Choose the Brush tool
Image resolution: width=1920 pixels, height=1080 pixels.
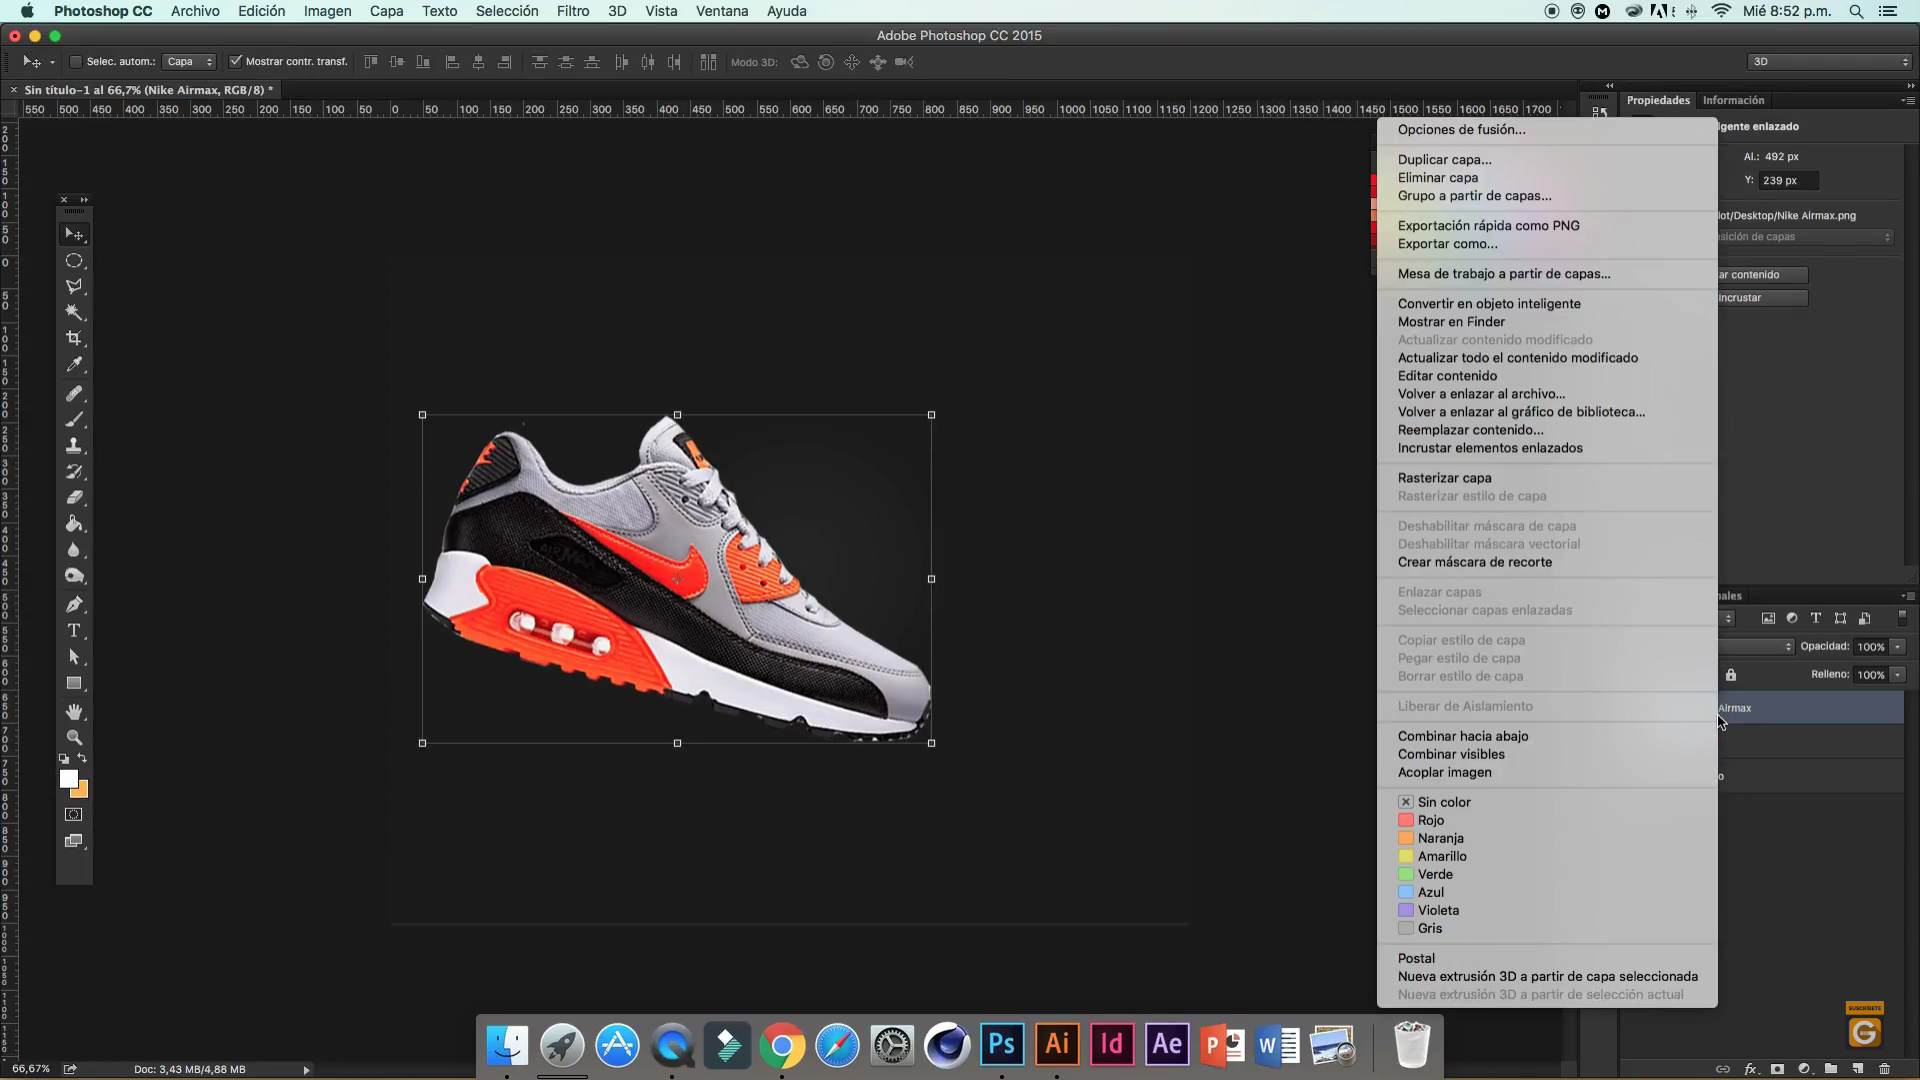[x=74, y=419]
